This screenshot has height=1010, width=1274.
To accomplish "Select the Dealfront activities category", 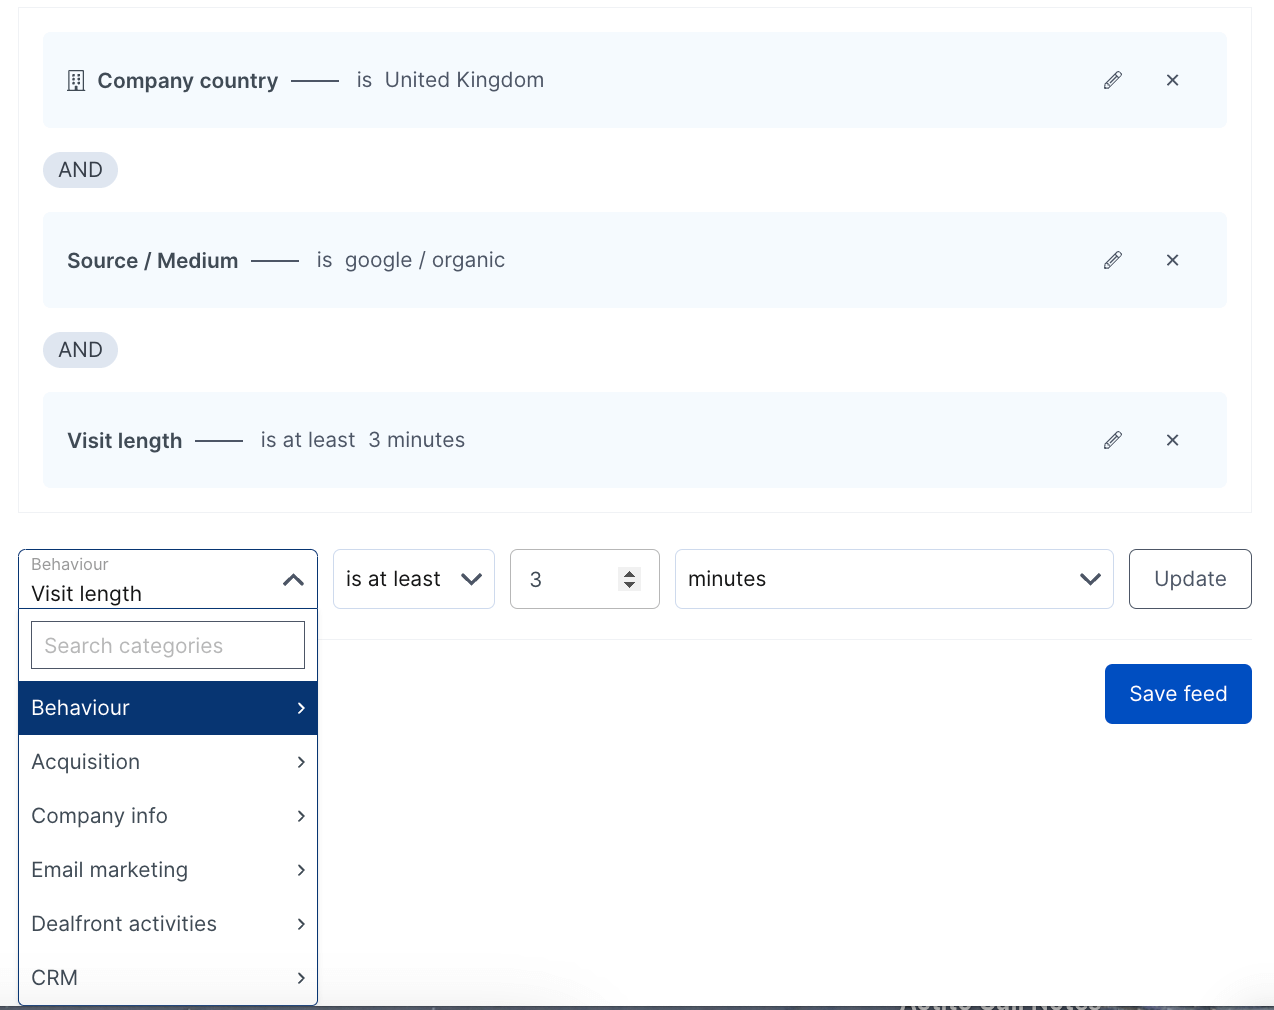I will click(x=167, y=924).
